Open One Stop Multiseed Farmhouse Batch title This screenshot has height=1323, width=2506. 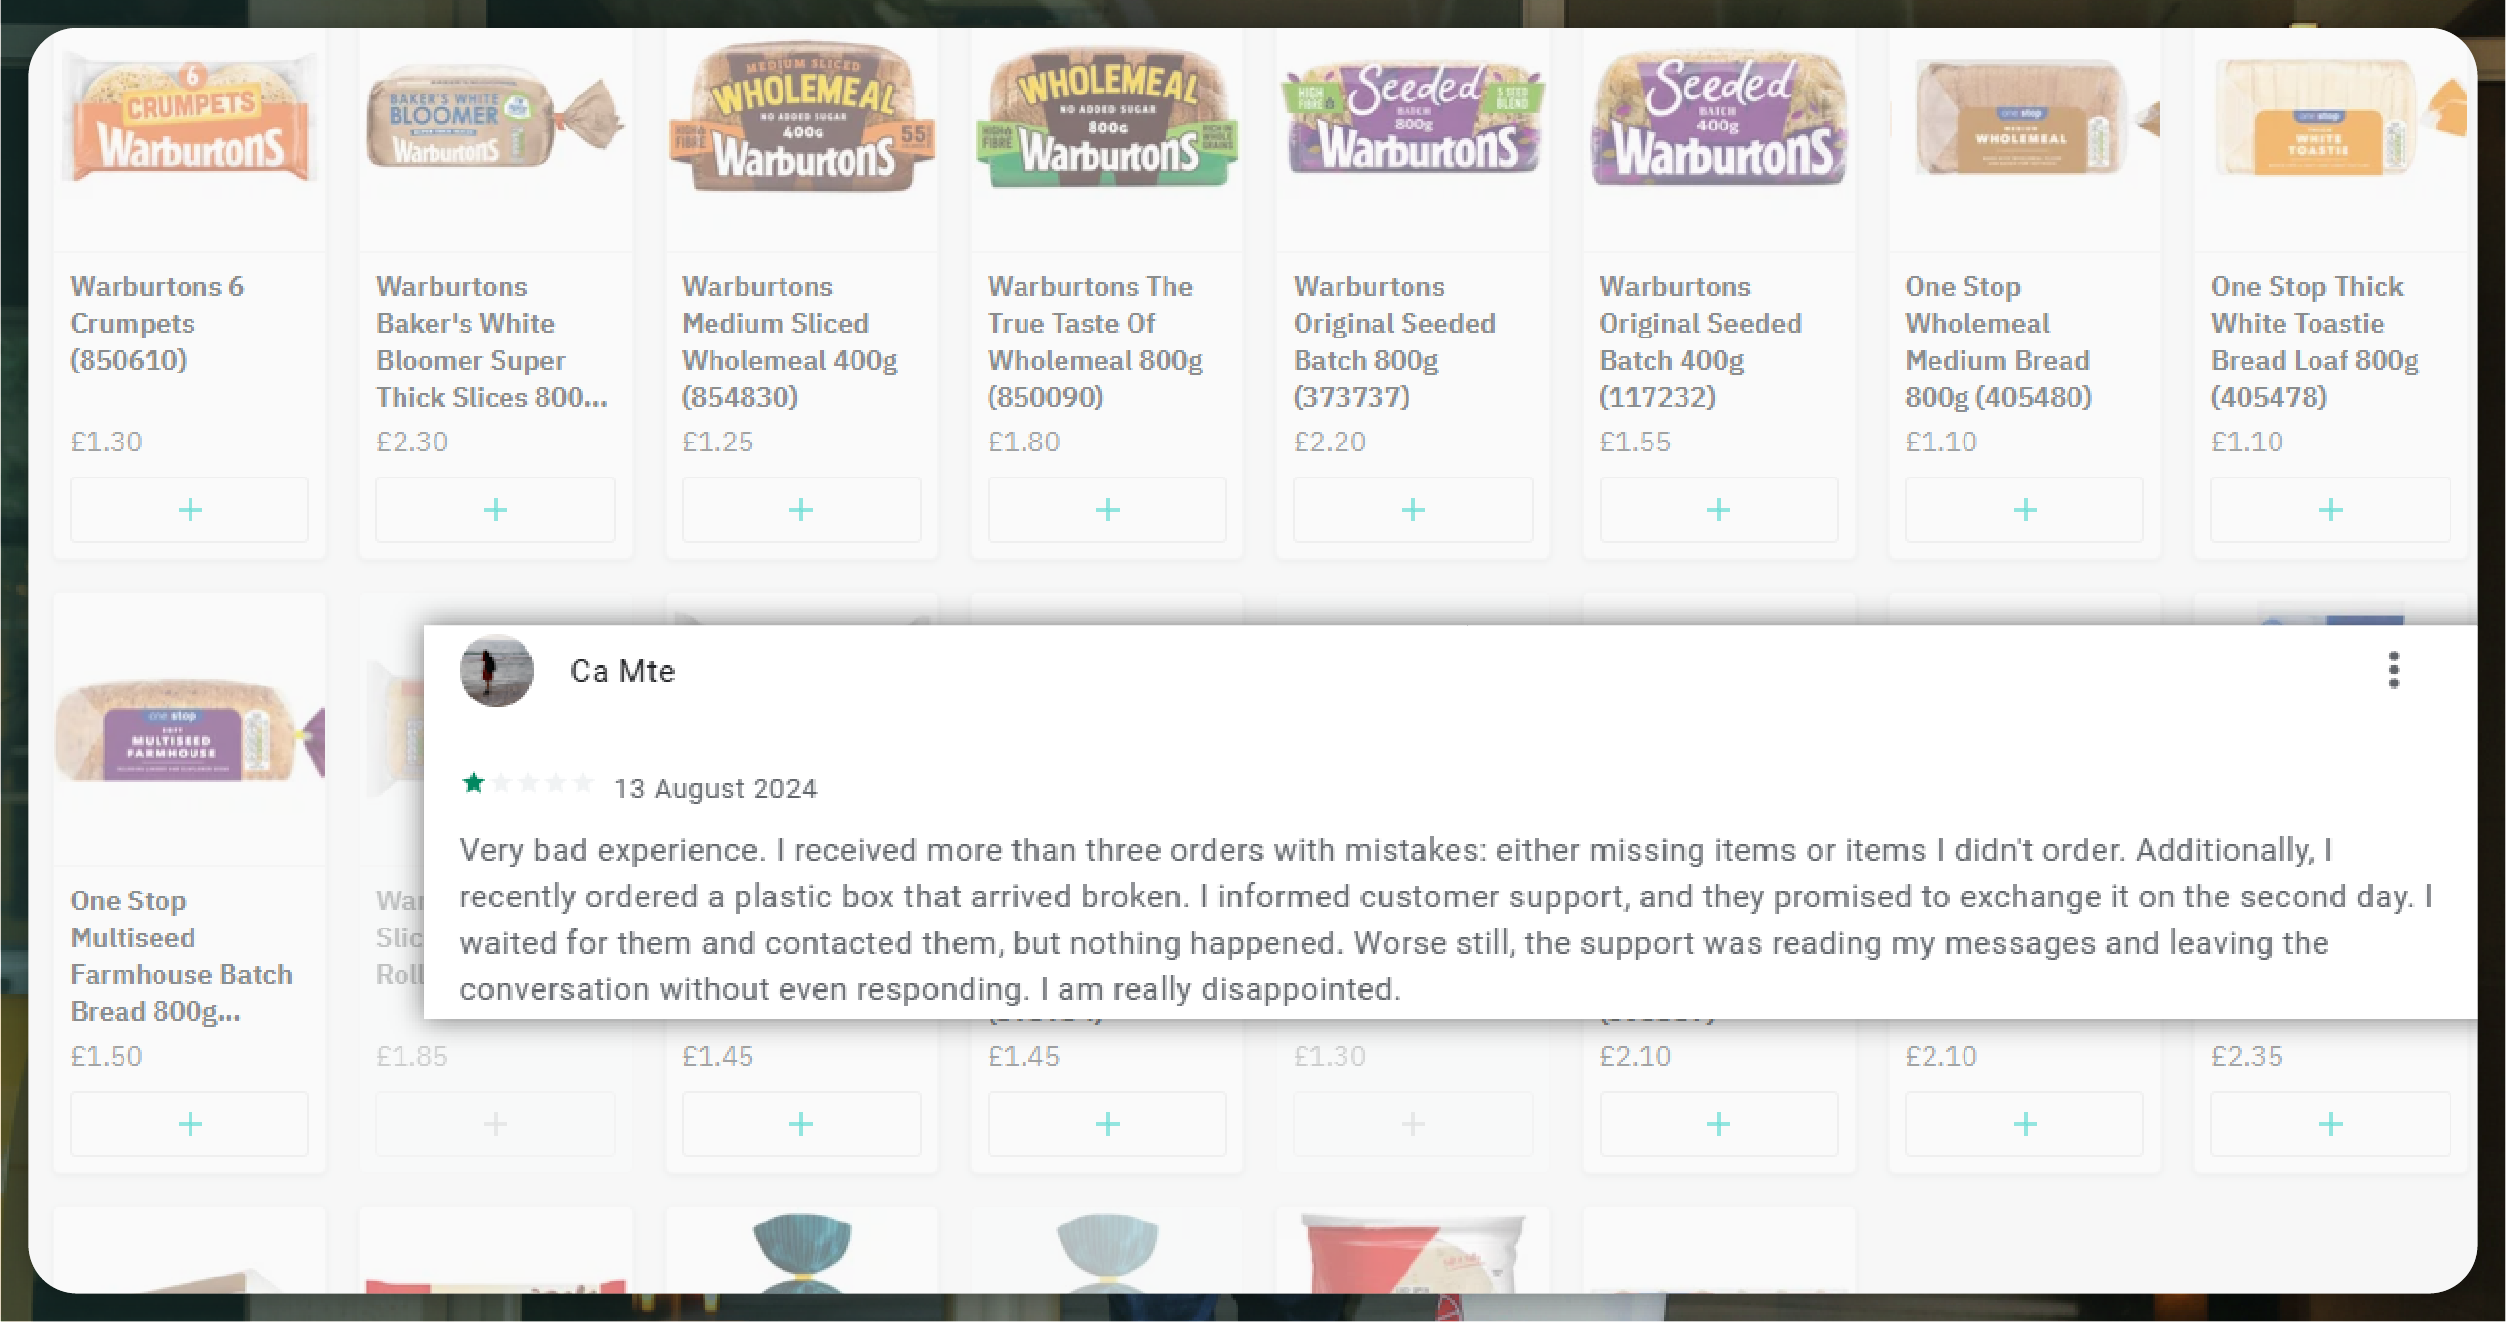pos(181,955)
